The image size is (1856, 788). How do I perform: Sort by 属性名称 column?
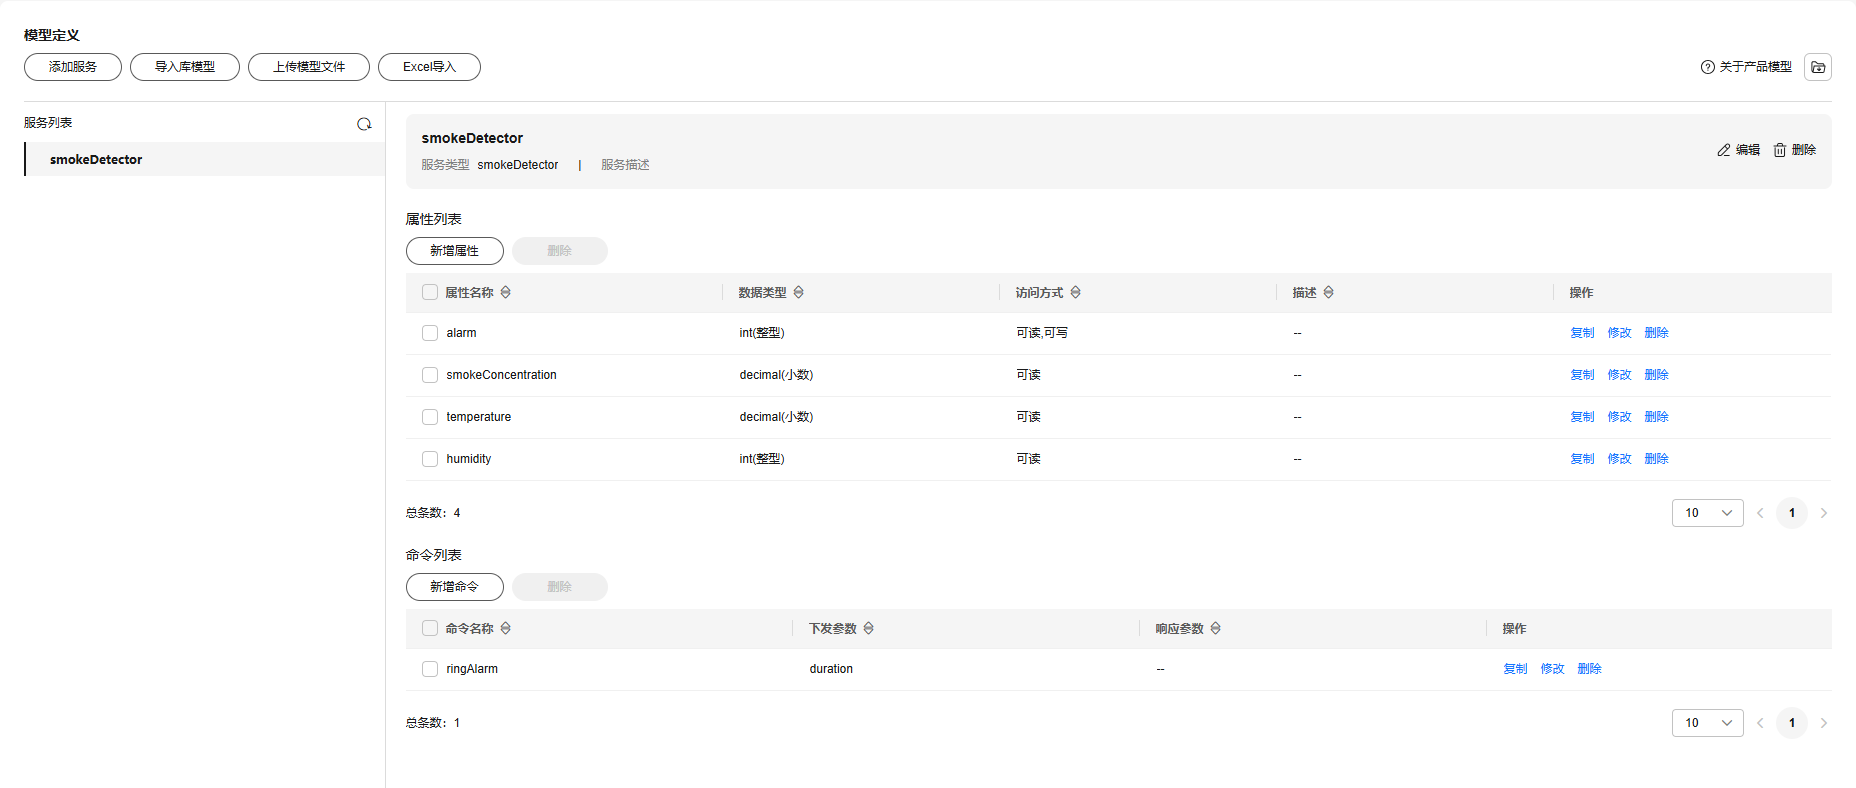click(x=506, y=292)
